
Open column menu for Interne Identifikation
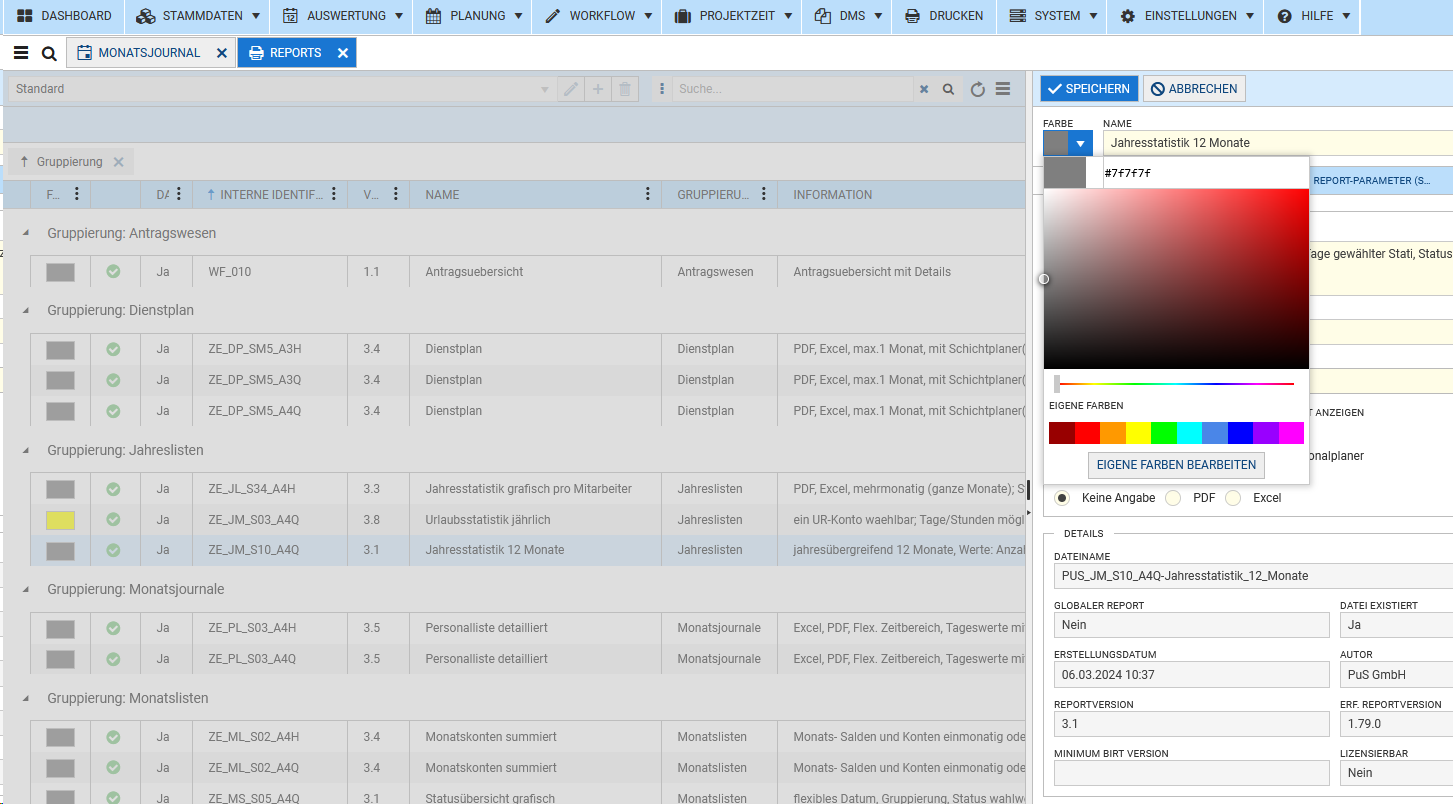click(x=334, y=194)
